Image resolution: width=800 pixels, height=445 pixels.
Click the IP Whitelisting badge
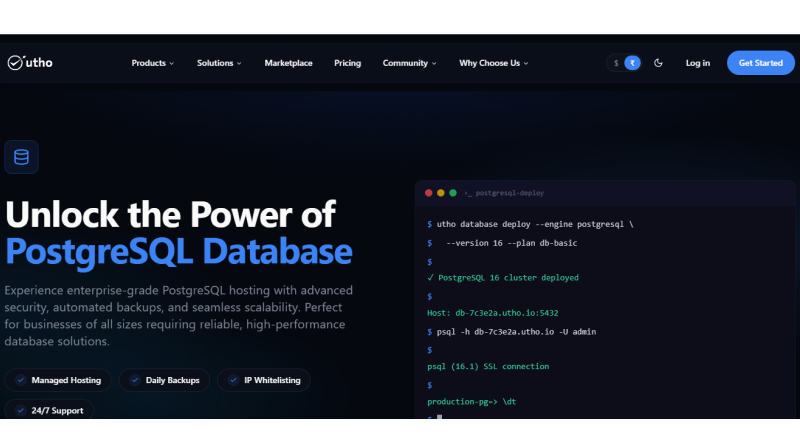click(264, 380)
